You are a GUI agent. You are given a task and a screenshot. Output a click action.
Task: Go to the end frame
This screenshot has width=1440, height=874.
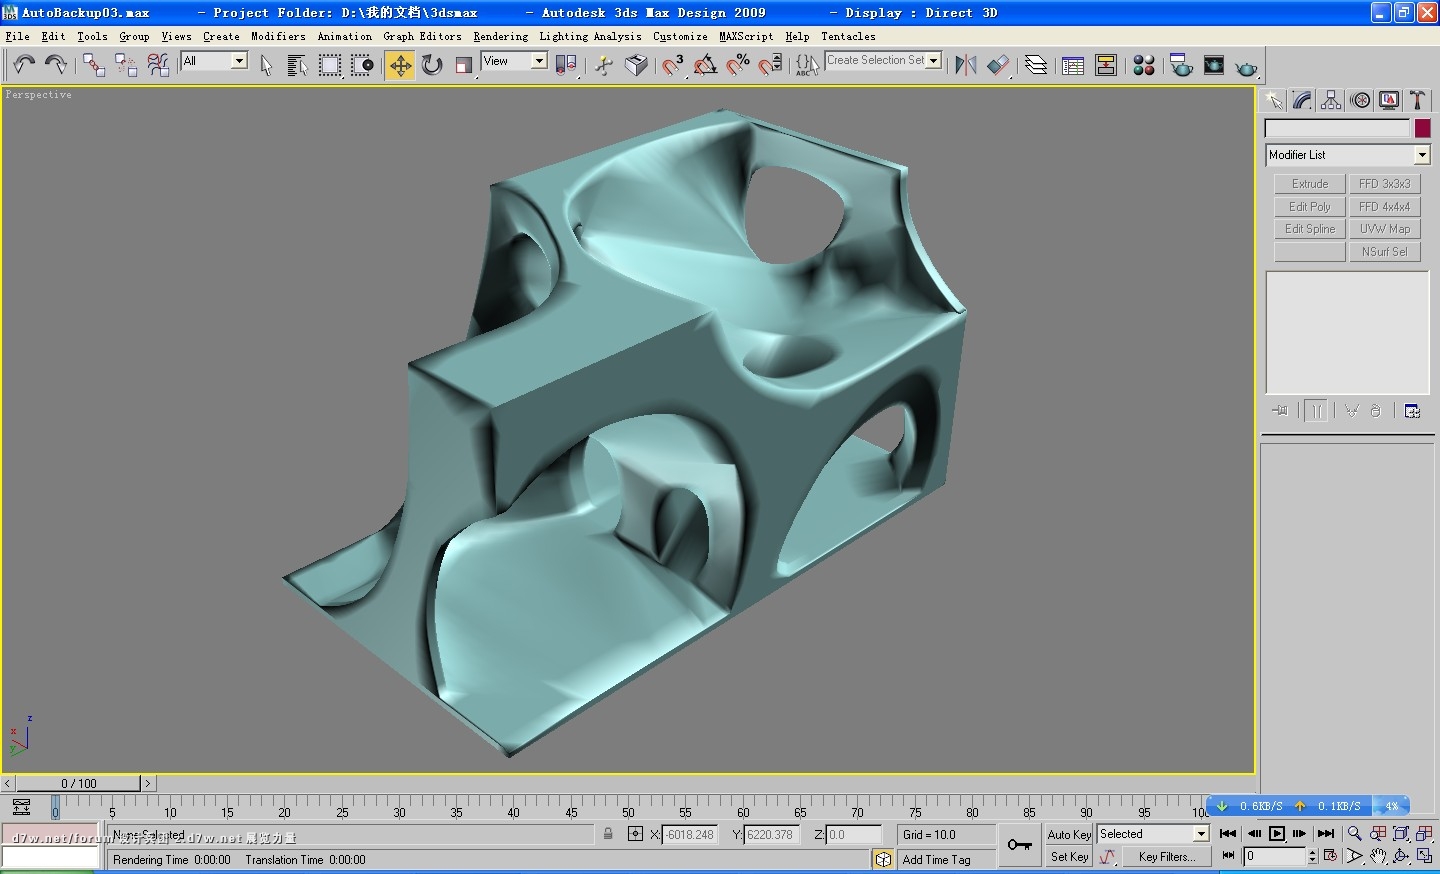(1326, 834)
